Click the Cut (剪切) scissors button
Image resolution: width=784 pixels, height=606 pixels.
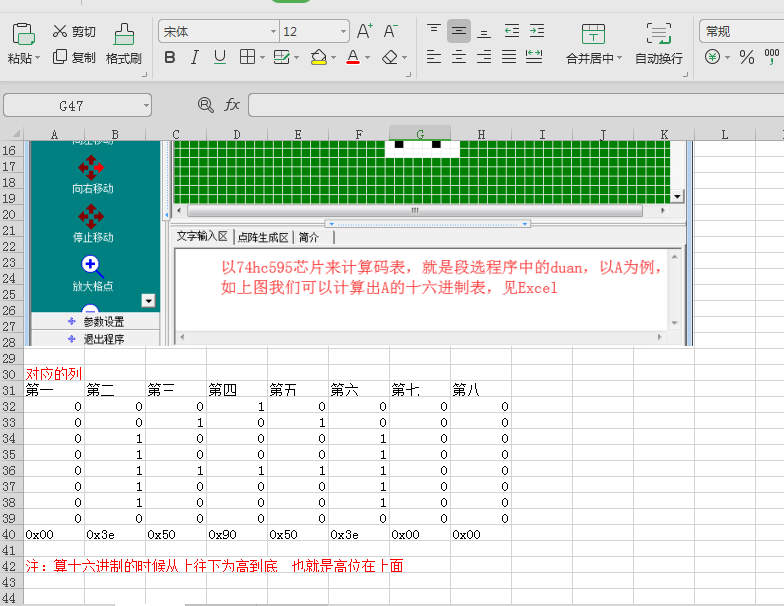click(74, 32)
